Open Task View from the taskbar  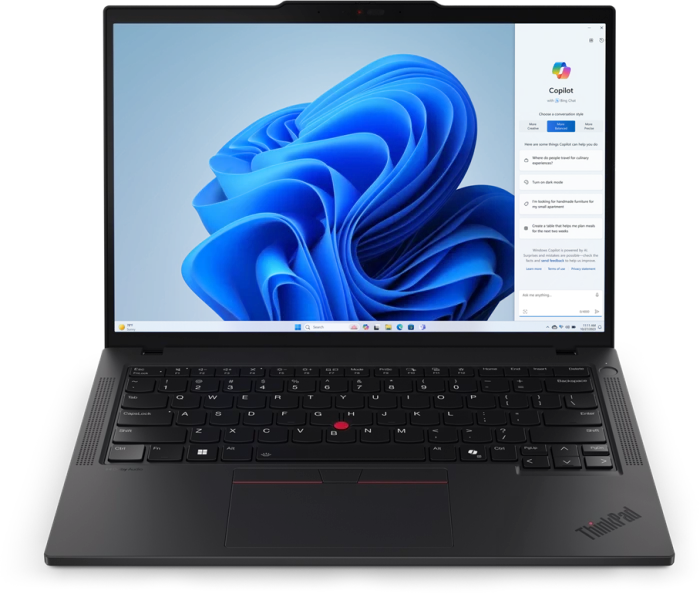coord(377,327)
